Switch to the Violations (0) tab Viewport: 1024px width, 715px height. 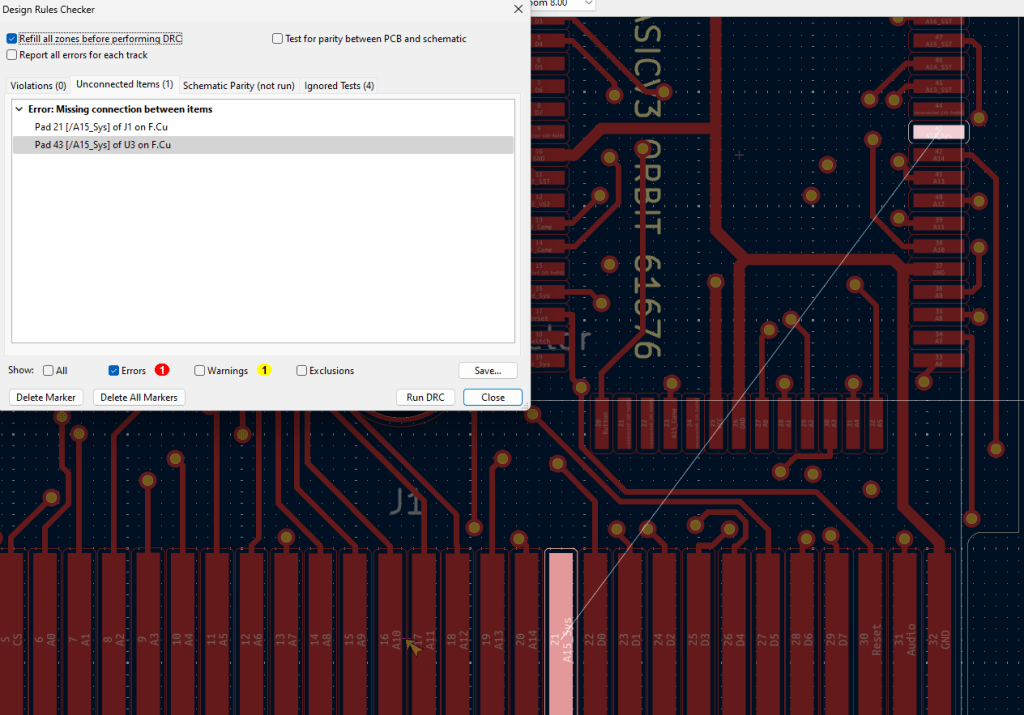point(38,86)
